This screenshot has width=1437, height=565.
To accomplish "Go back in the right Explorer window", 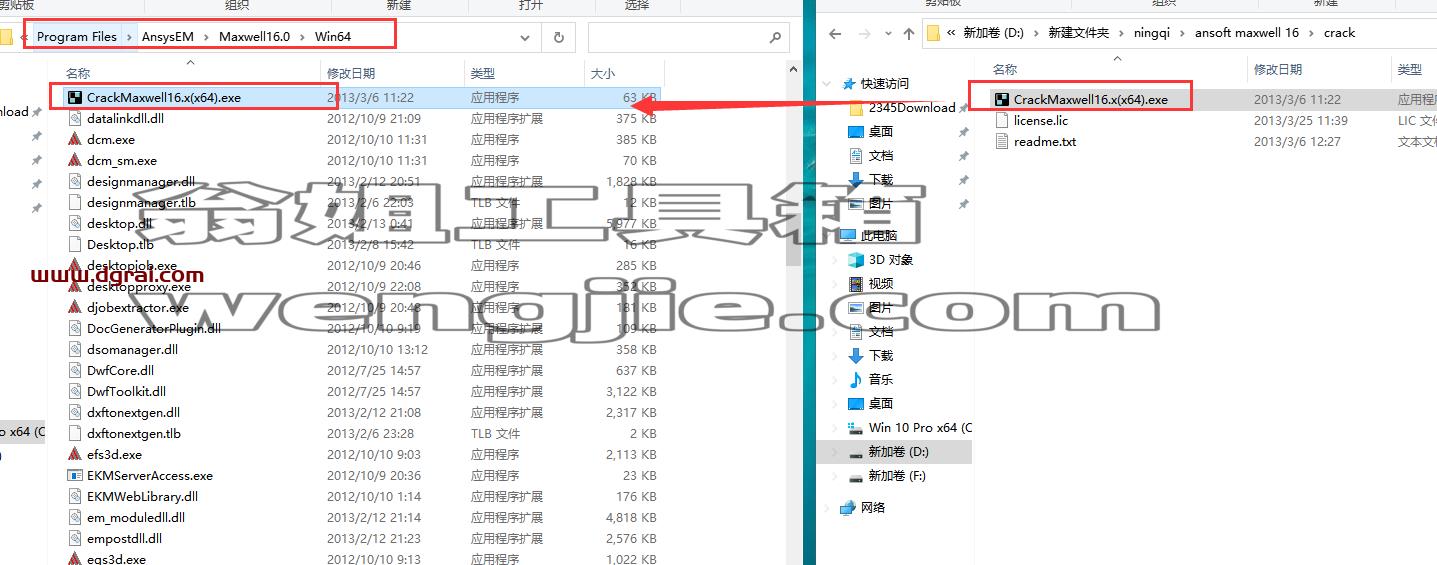I will pos(835,33).
